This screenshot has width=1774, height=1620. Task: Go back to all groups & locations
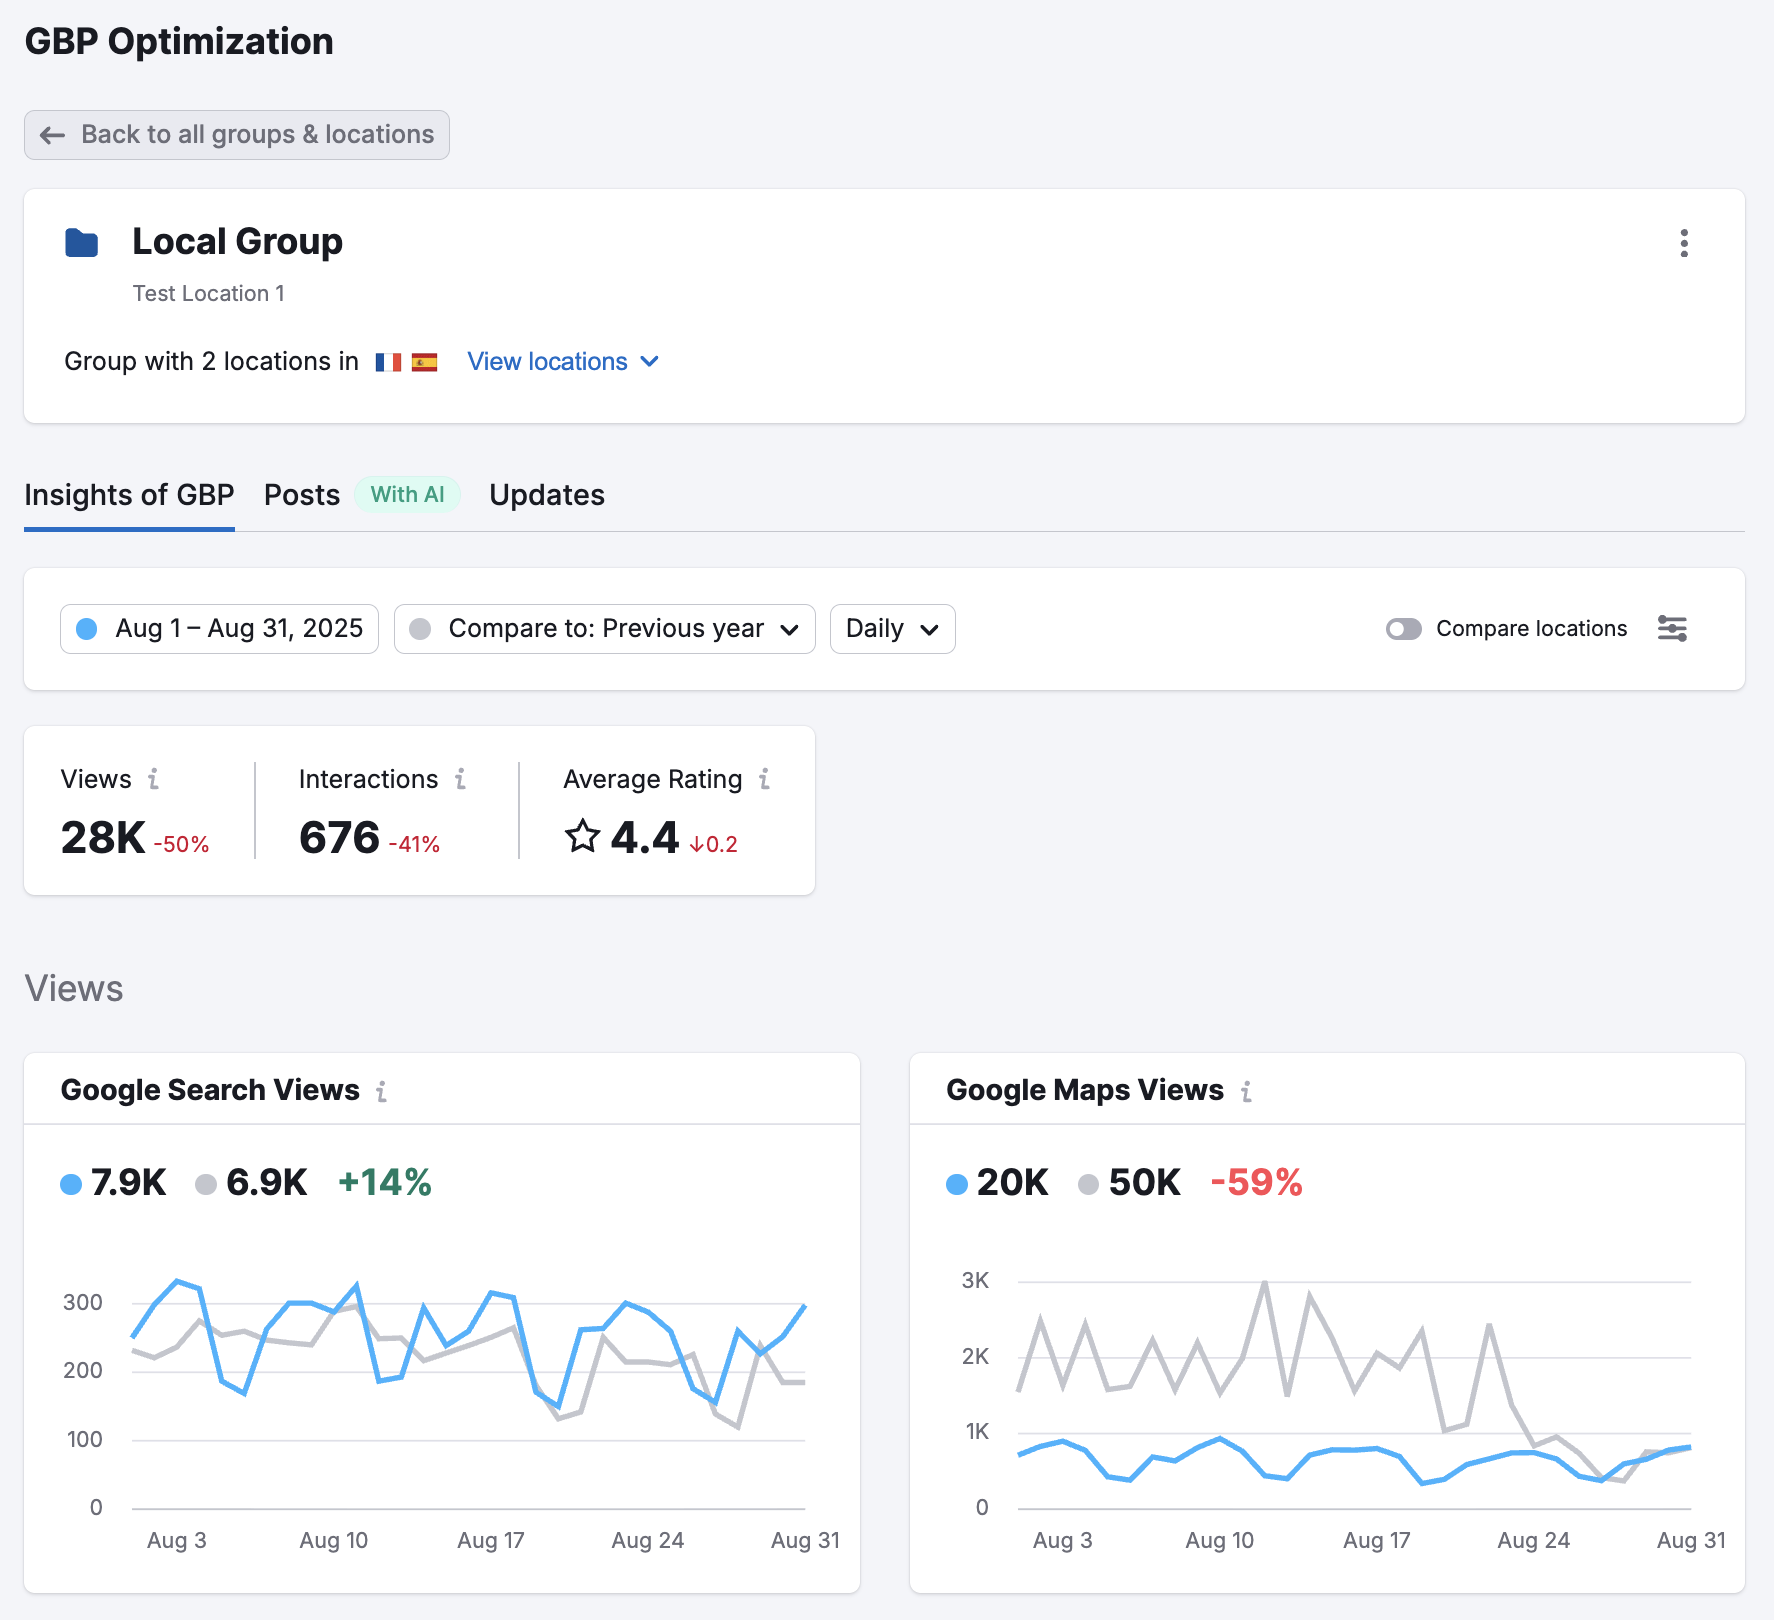pyautogui.click(x=237, y=135)
